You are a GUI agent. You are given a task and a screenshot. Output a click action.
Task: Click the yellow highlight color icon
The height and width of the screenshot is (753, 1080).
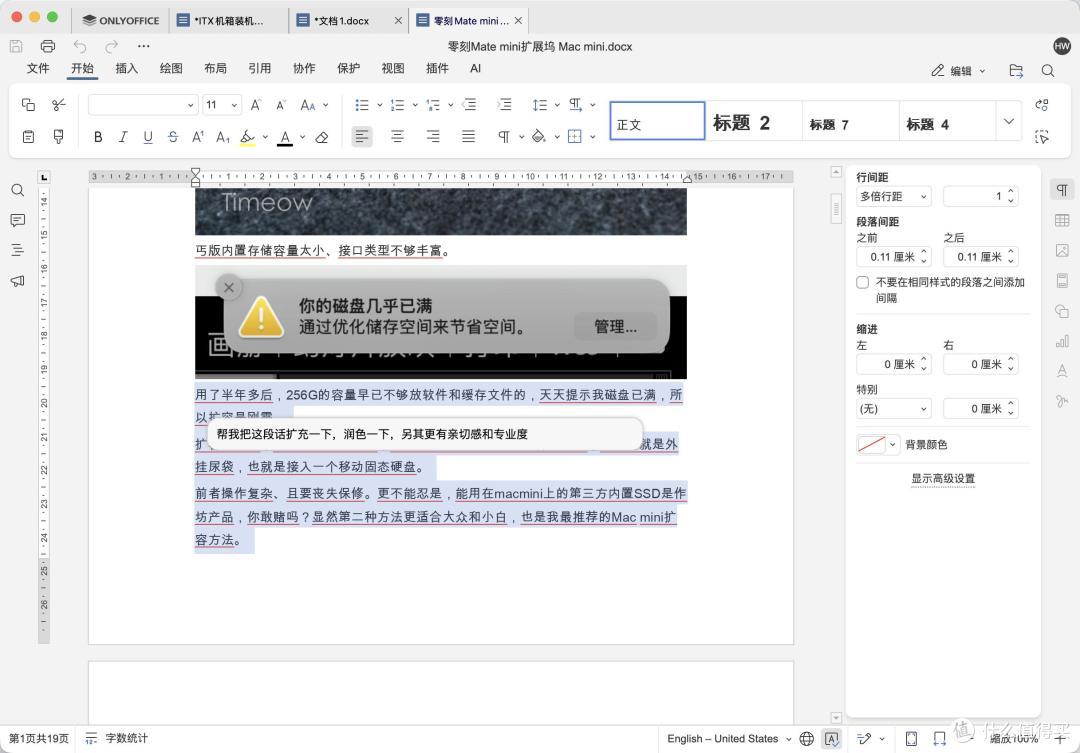(x=247, y=137)
